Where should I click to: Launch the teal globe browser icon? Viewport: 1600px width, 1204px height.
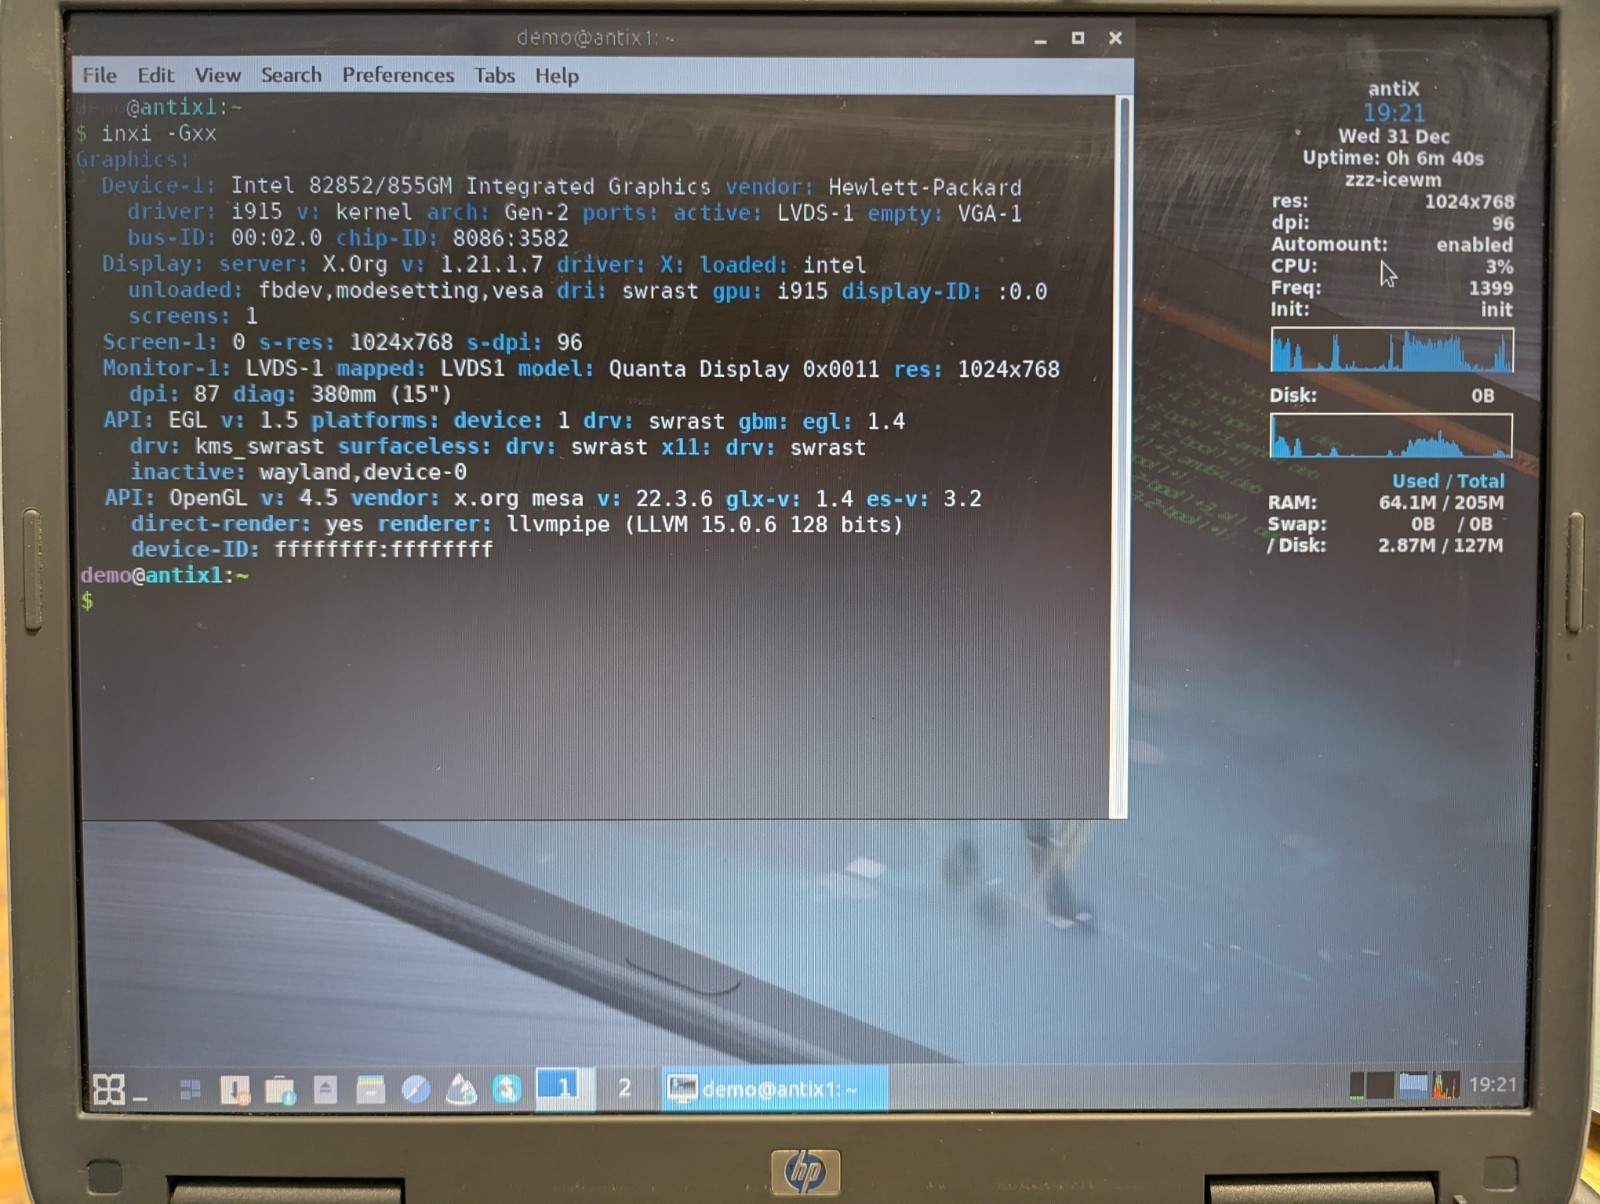click(507, 1088)
